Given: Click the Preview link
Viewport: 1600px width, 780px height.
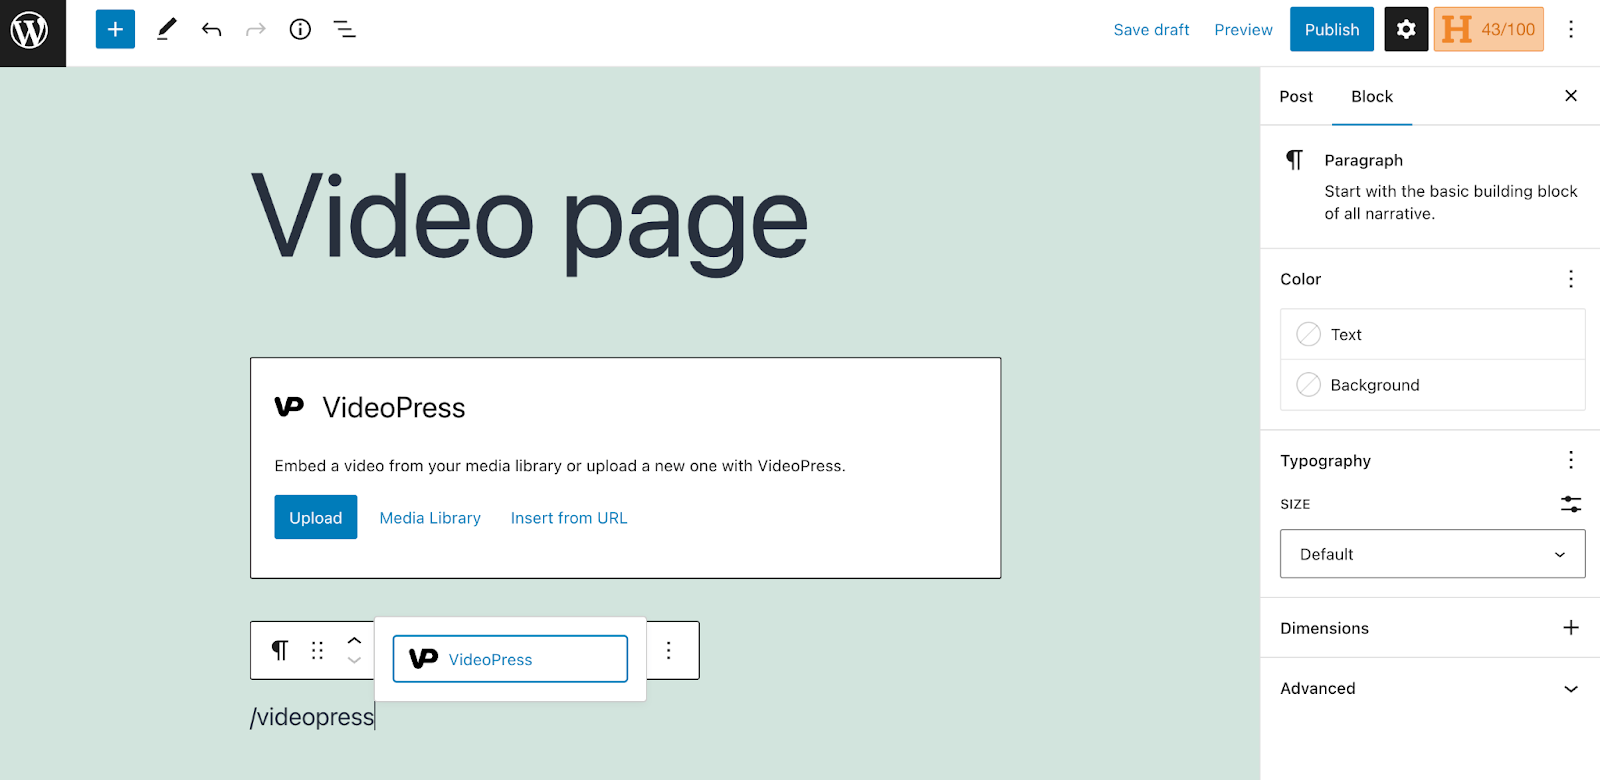Looking at the screenshot, I should click(x=1243, y=30).
